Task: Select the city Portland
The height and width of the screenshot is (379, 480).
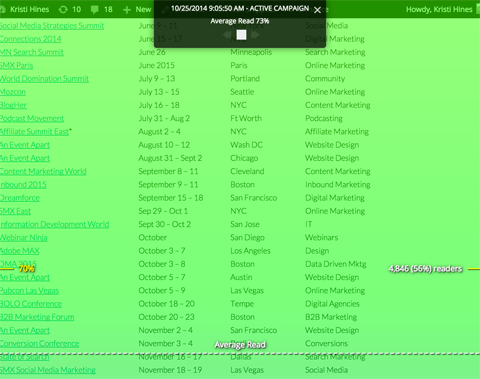Action: pos(245,79)
